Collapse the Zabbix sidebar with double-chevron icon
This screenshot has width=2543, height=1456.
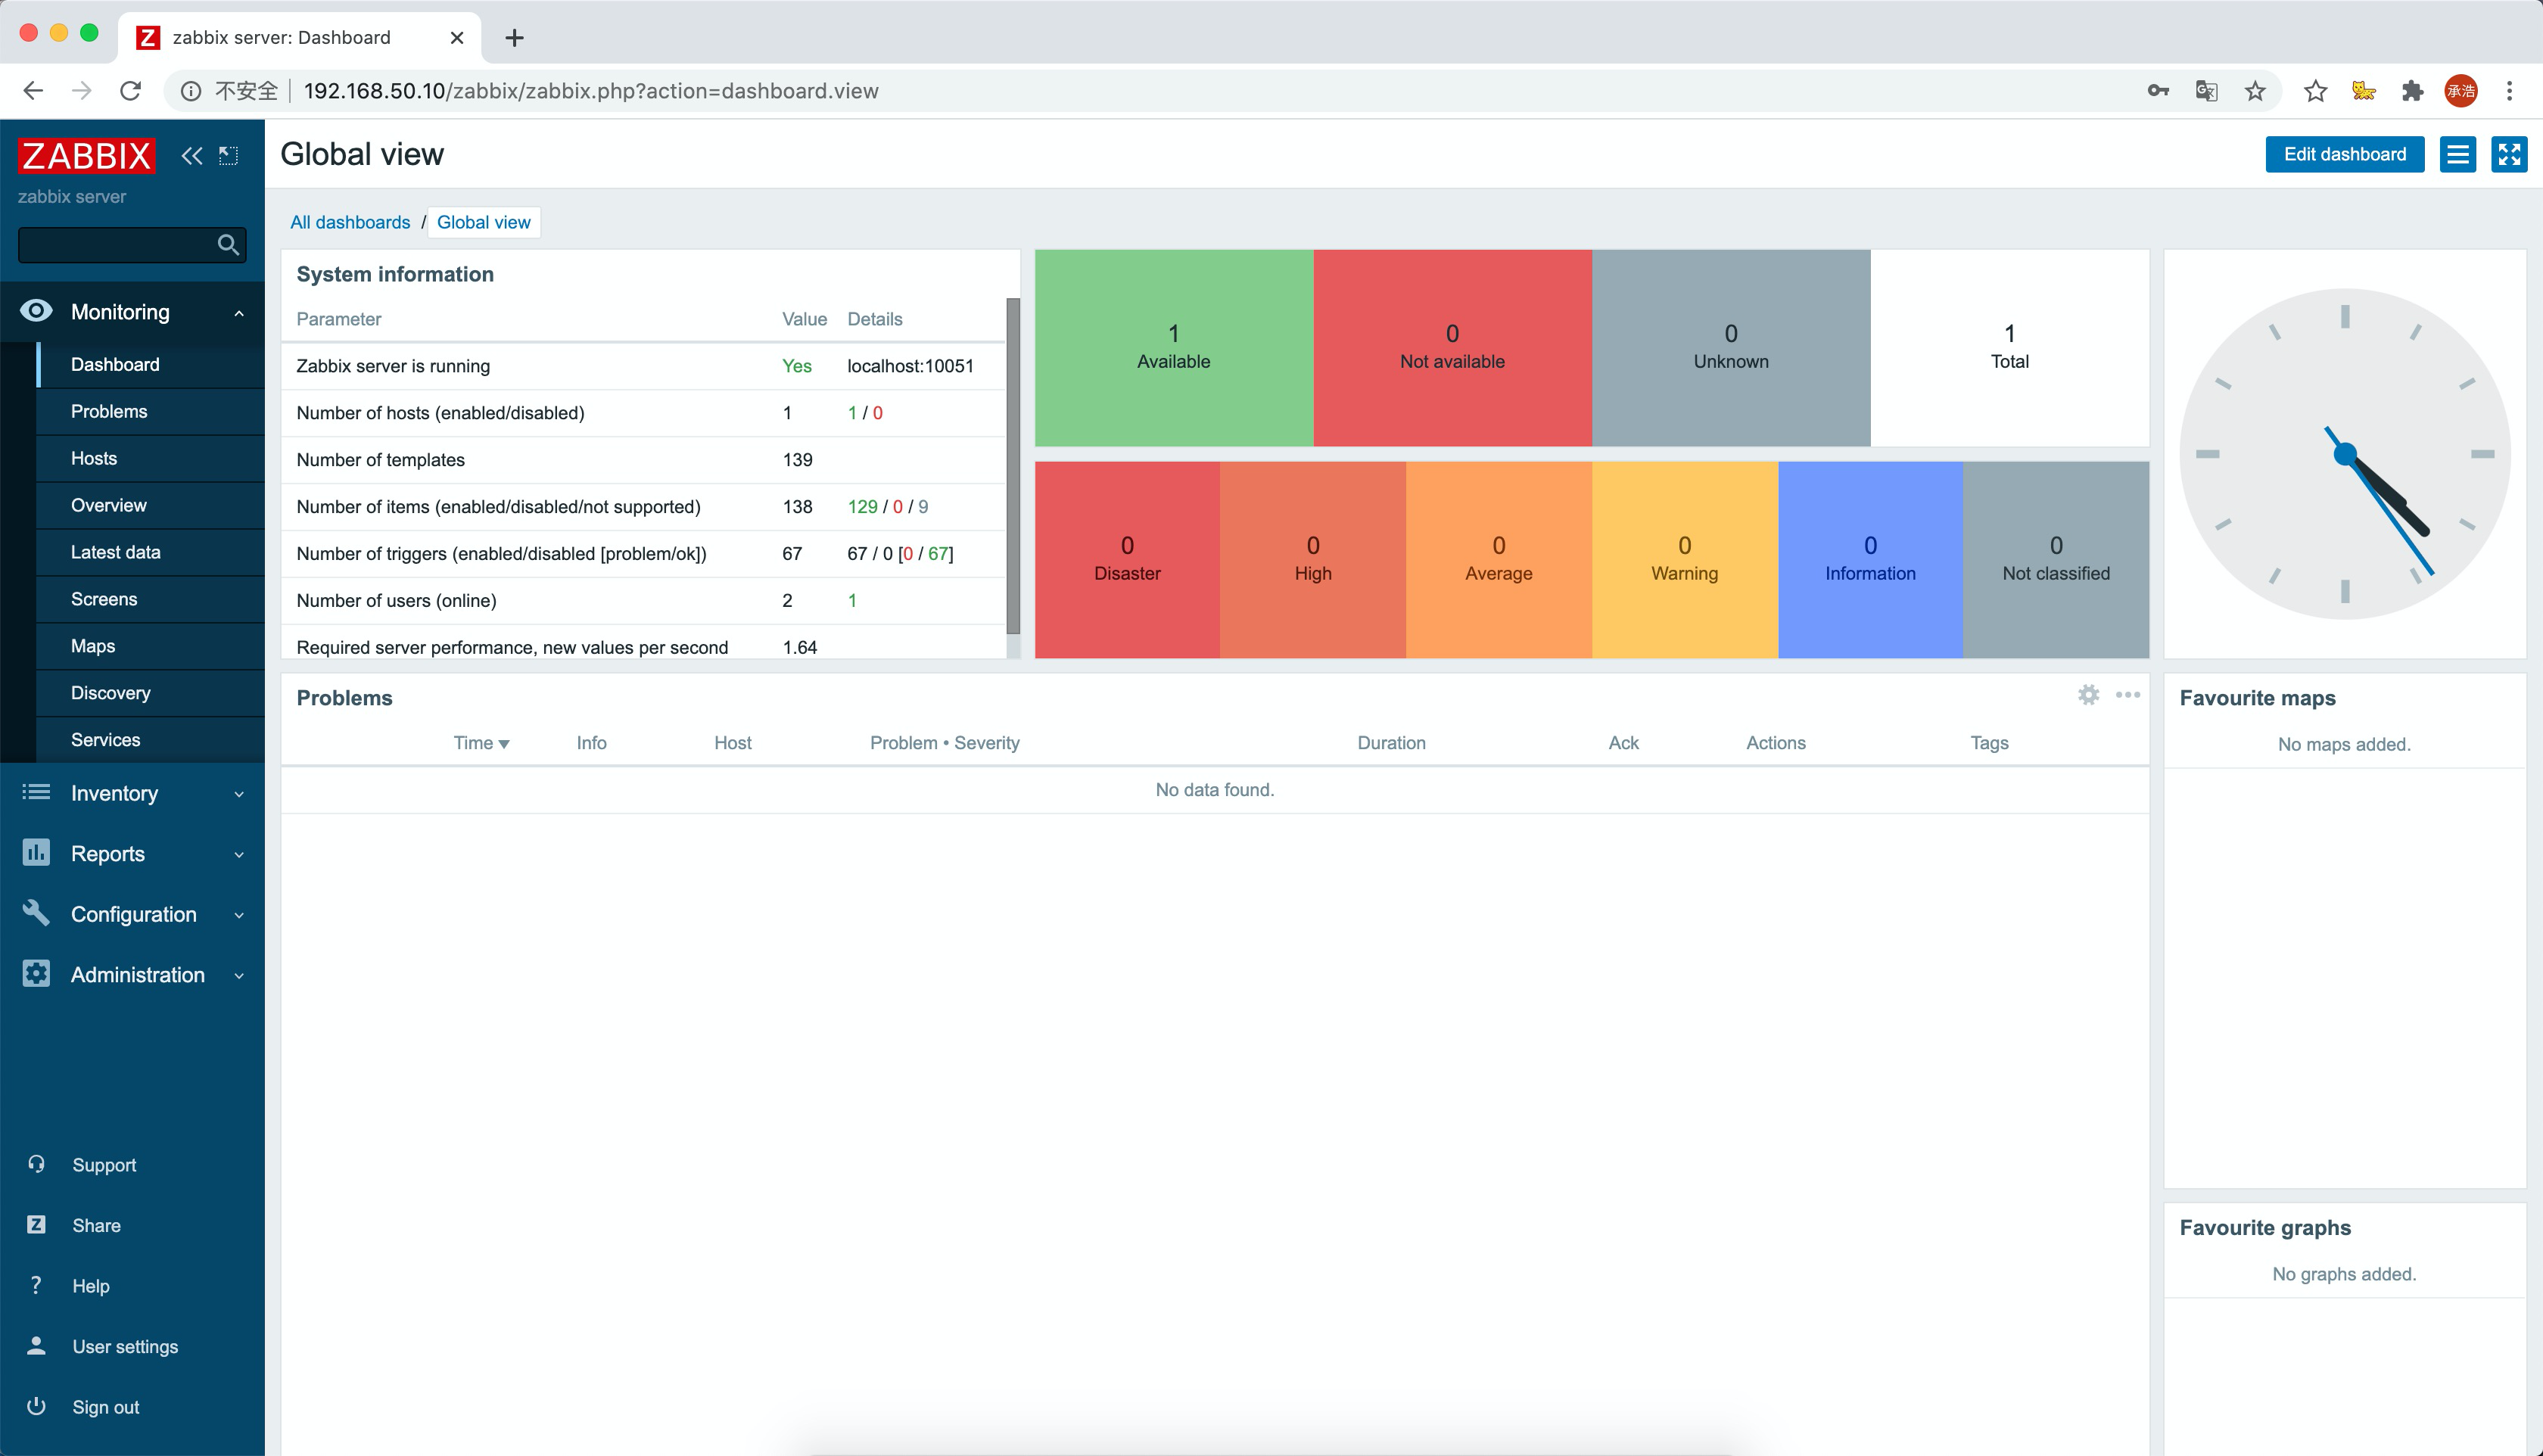[191, 155]
